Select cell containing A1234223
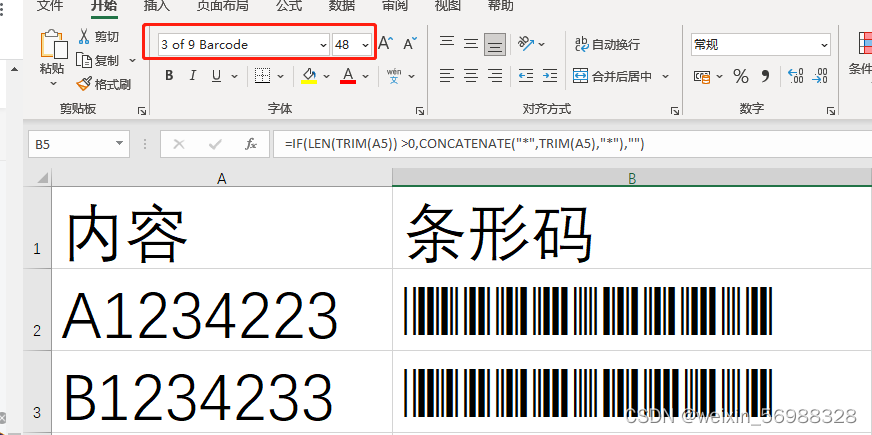872x435 pixels. click(x=222, y=310)
